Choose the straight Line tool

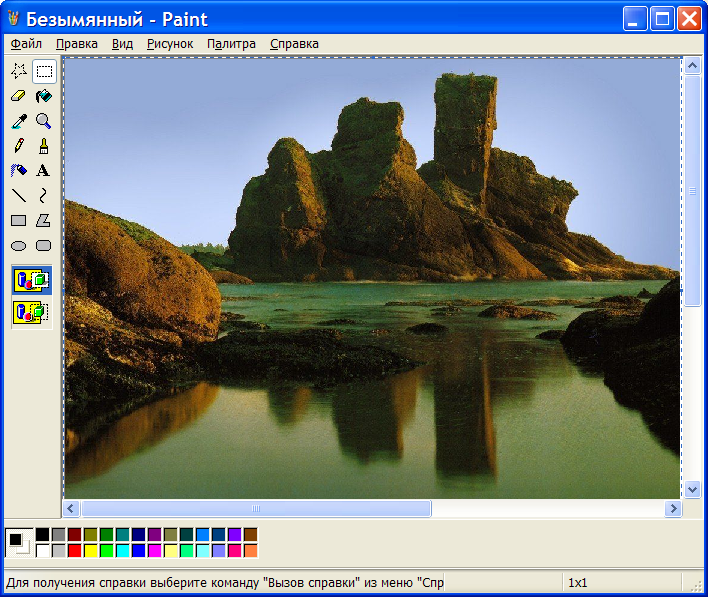(x=19, y=196)
